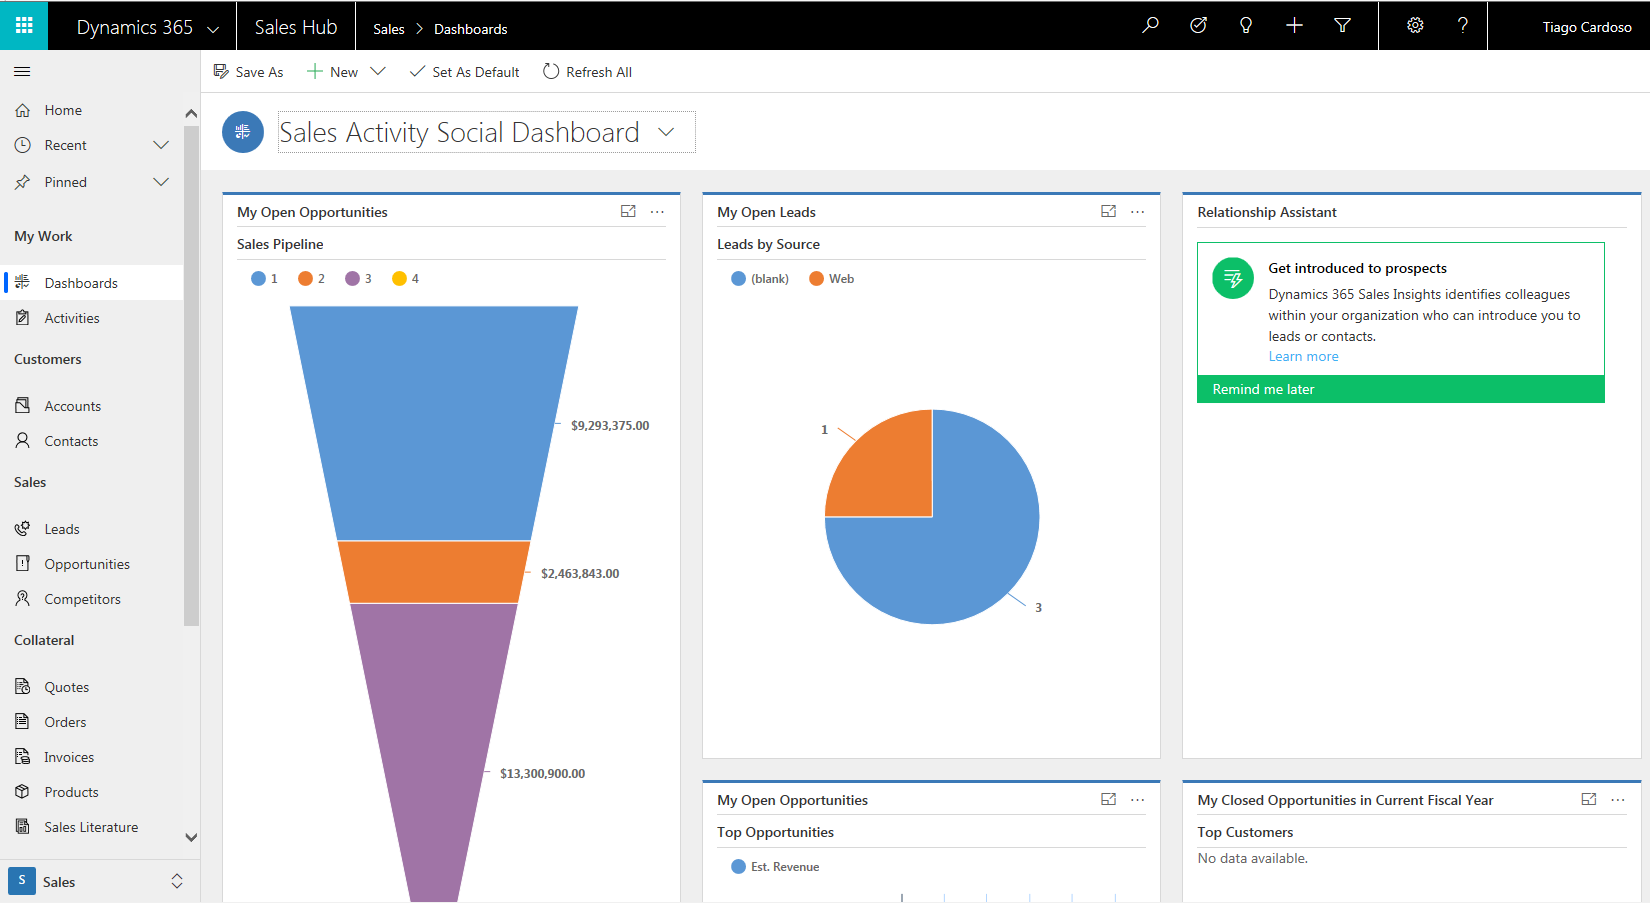Image resolution: width=1650 pixels, height=903 pixels.
Task: Click the help question mark icon
Action: point(1462,25)
